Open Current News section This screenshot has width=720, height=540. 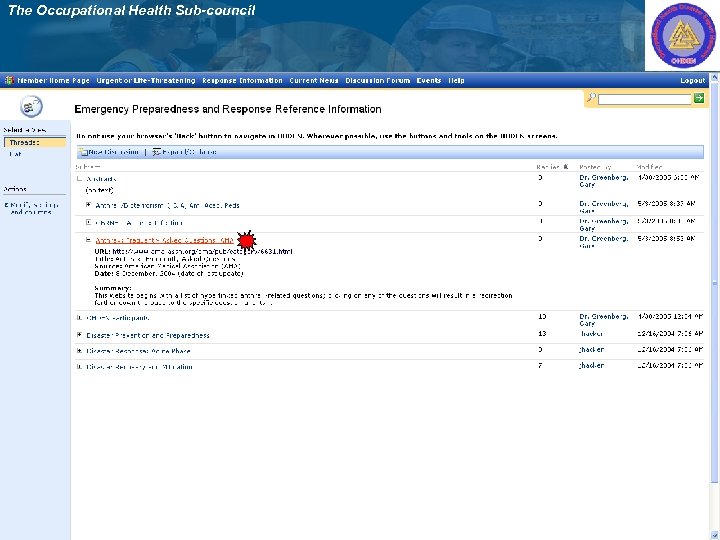[x=314, y=80]
